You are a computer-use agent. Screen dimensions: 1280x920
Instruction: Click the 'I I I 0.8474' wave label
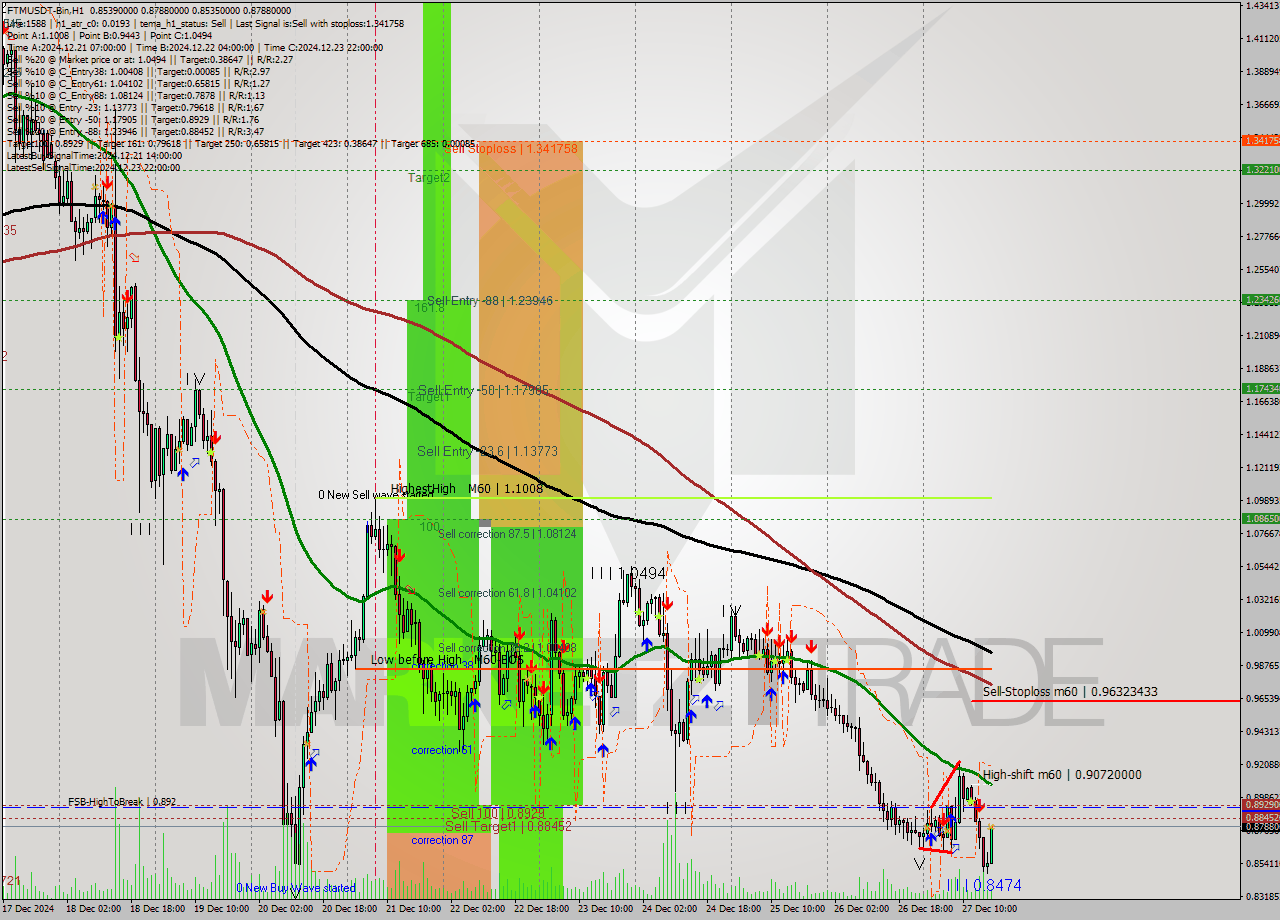pyautogui.click(x=984, y=885)
